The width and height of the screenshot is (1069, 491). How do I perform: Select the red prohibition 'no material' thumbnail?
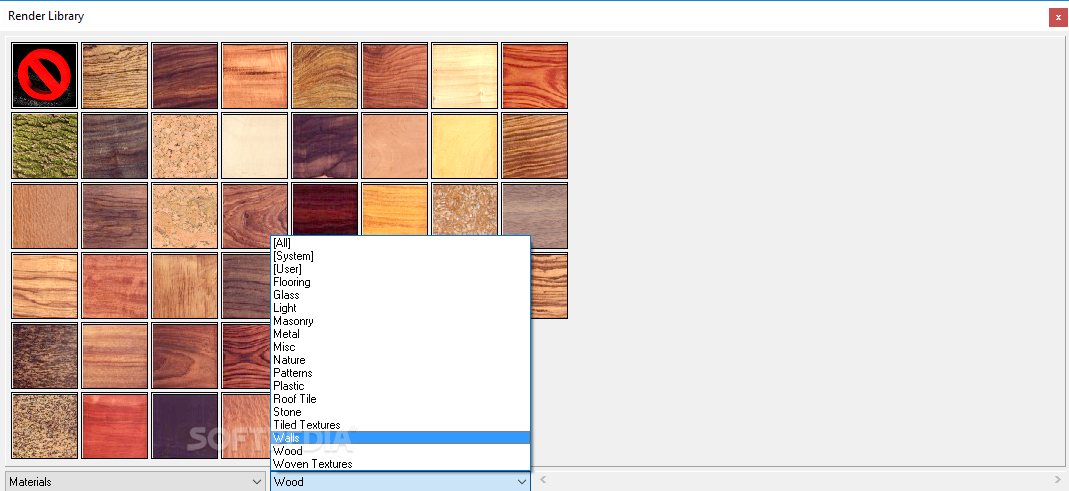44,76
